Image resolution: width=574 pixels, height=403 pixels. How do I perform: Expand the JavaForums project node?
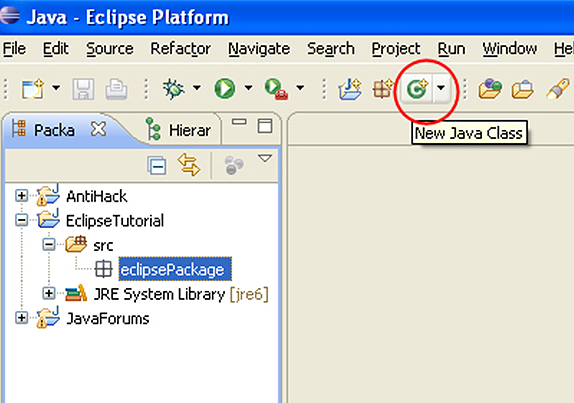coord(21,318)
